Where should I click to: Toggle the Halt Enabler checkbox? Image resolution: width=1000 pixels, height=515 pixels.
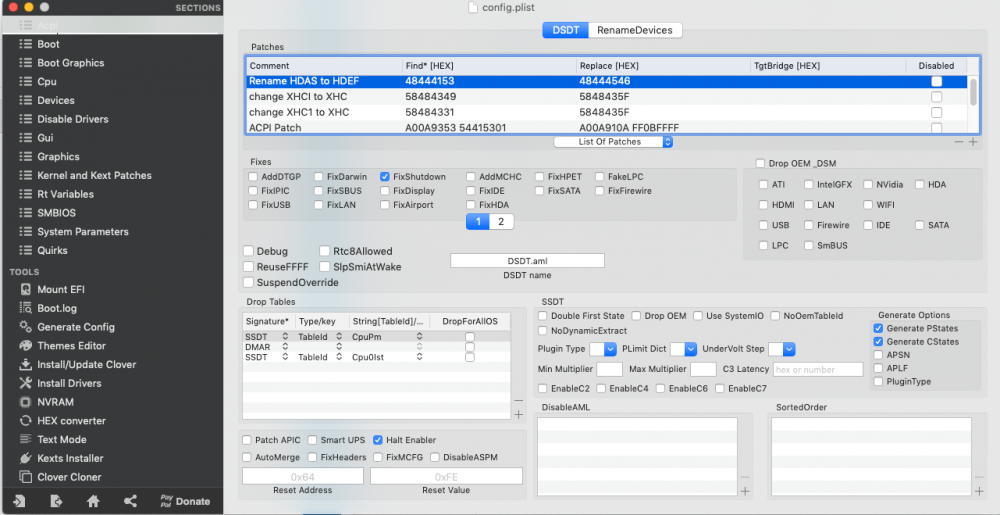378,440
